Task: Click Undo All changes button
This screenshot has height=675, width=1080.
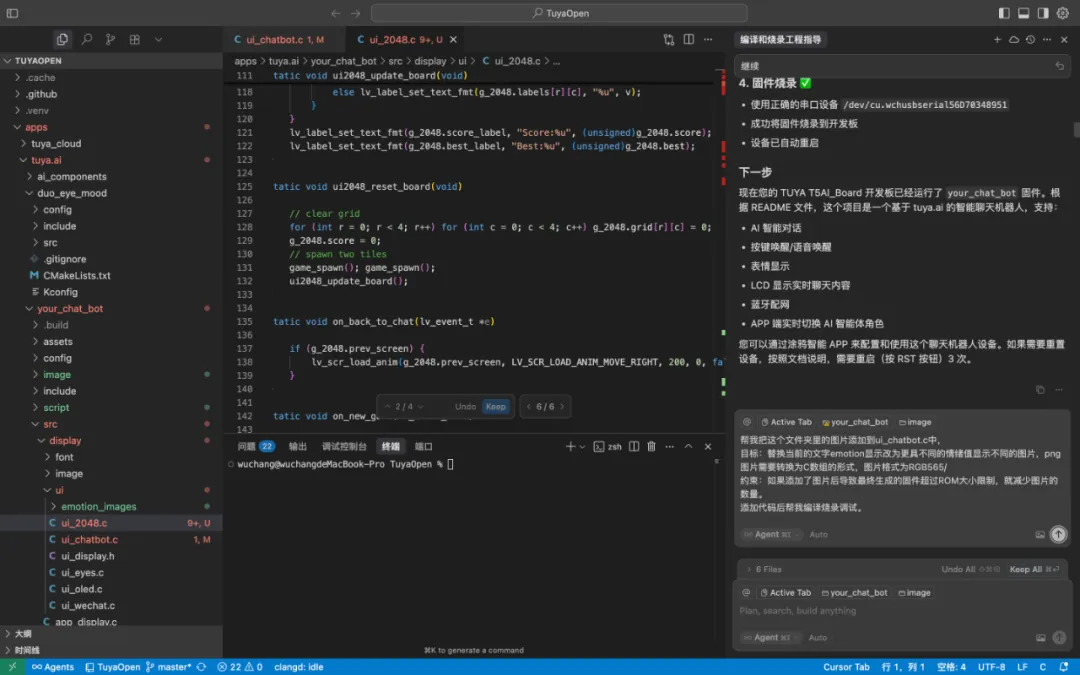Action: [970, 569]
